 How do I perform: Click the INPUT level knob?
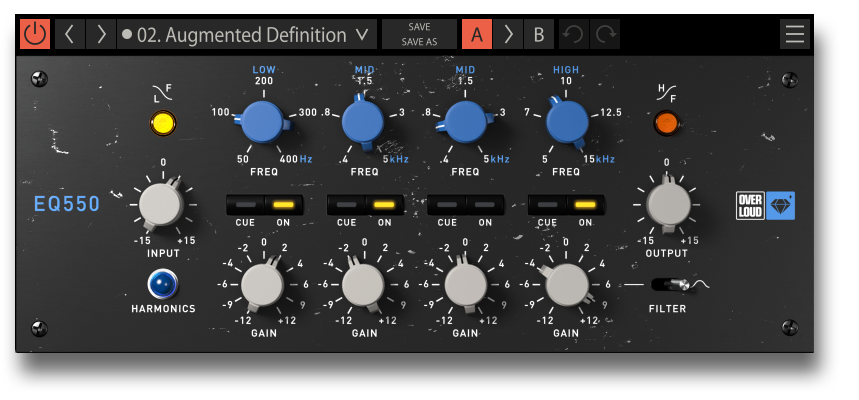pyautogui.click(x=161, y=204)
